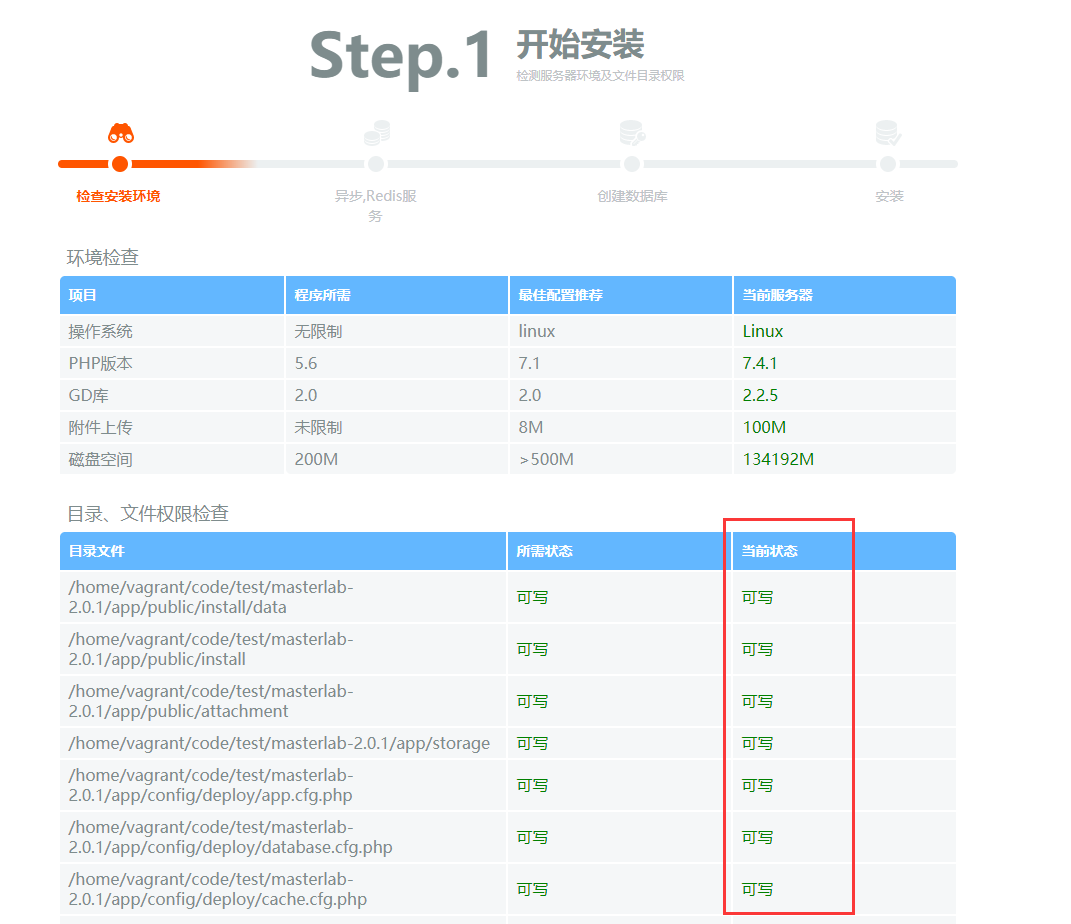1071x924 pixels.
Task: Click the recommended value >500M
Action: click(x=546, y=460)
